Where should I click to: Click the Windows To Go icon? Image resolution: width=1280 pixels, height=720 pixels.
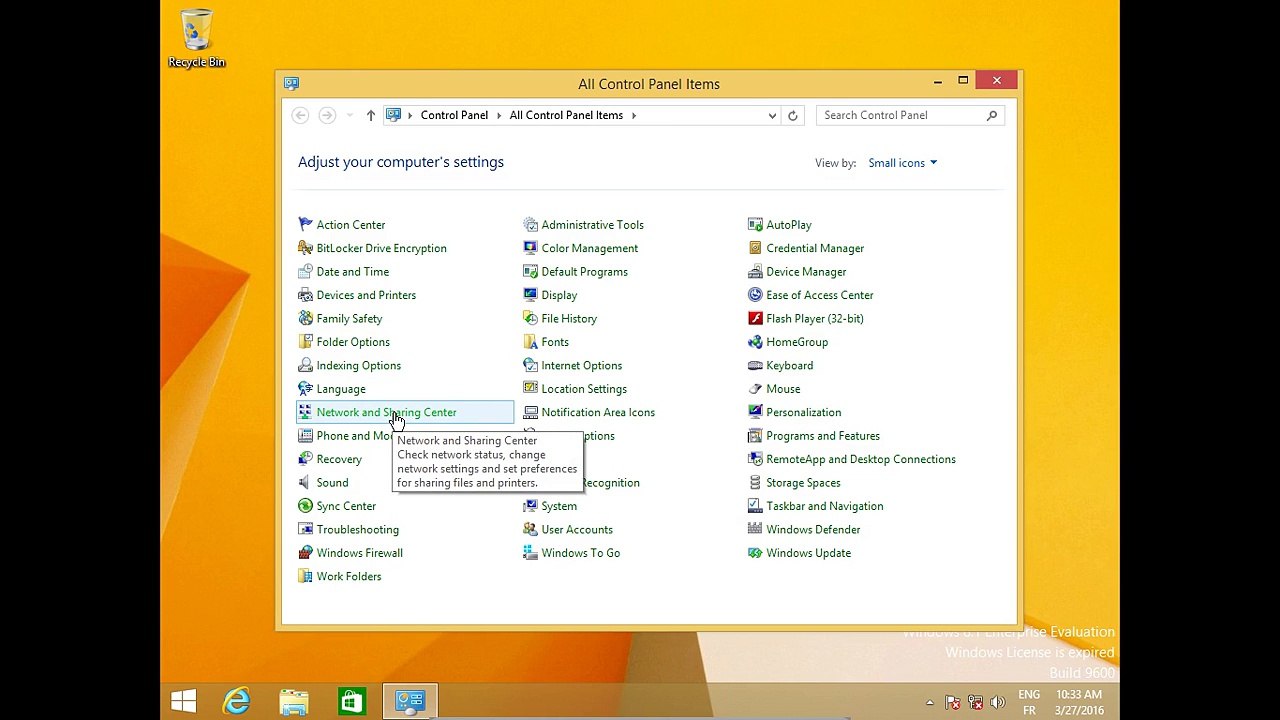click(530, 553)
